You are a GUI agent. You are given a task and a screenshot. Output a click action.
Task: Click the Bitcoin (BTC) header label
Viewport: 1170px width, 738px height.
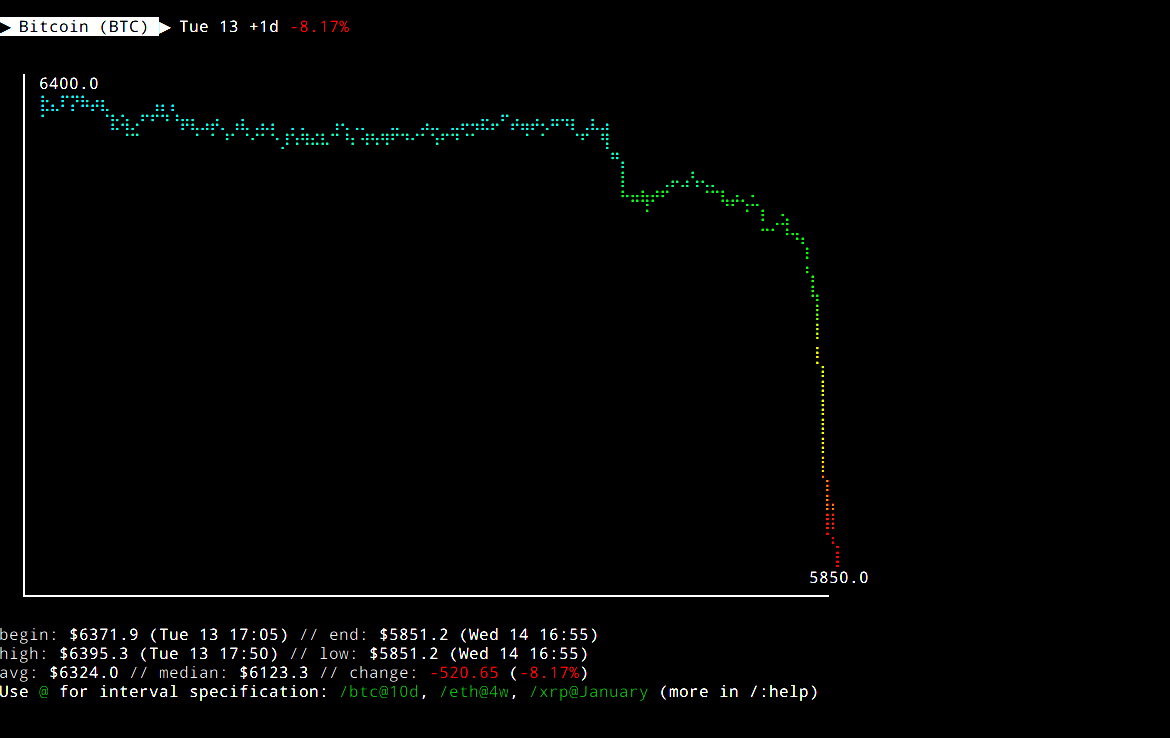click(x=84, y=27)
